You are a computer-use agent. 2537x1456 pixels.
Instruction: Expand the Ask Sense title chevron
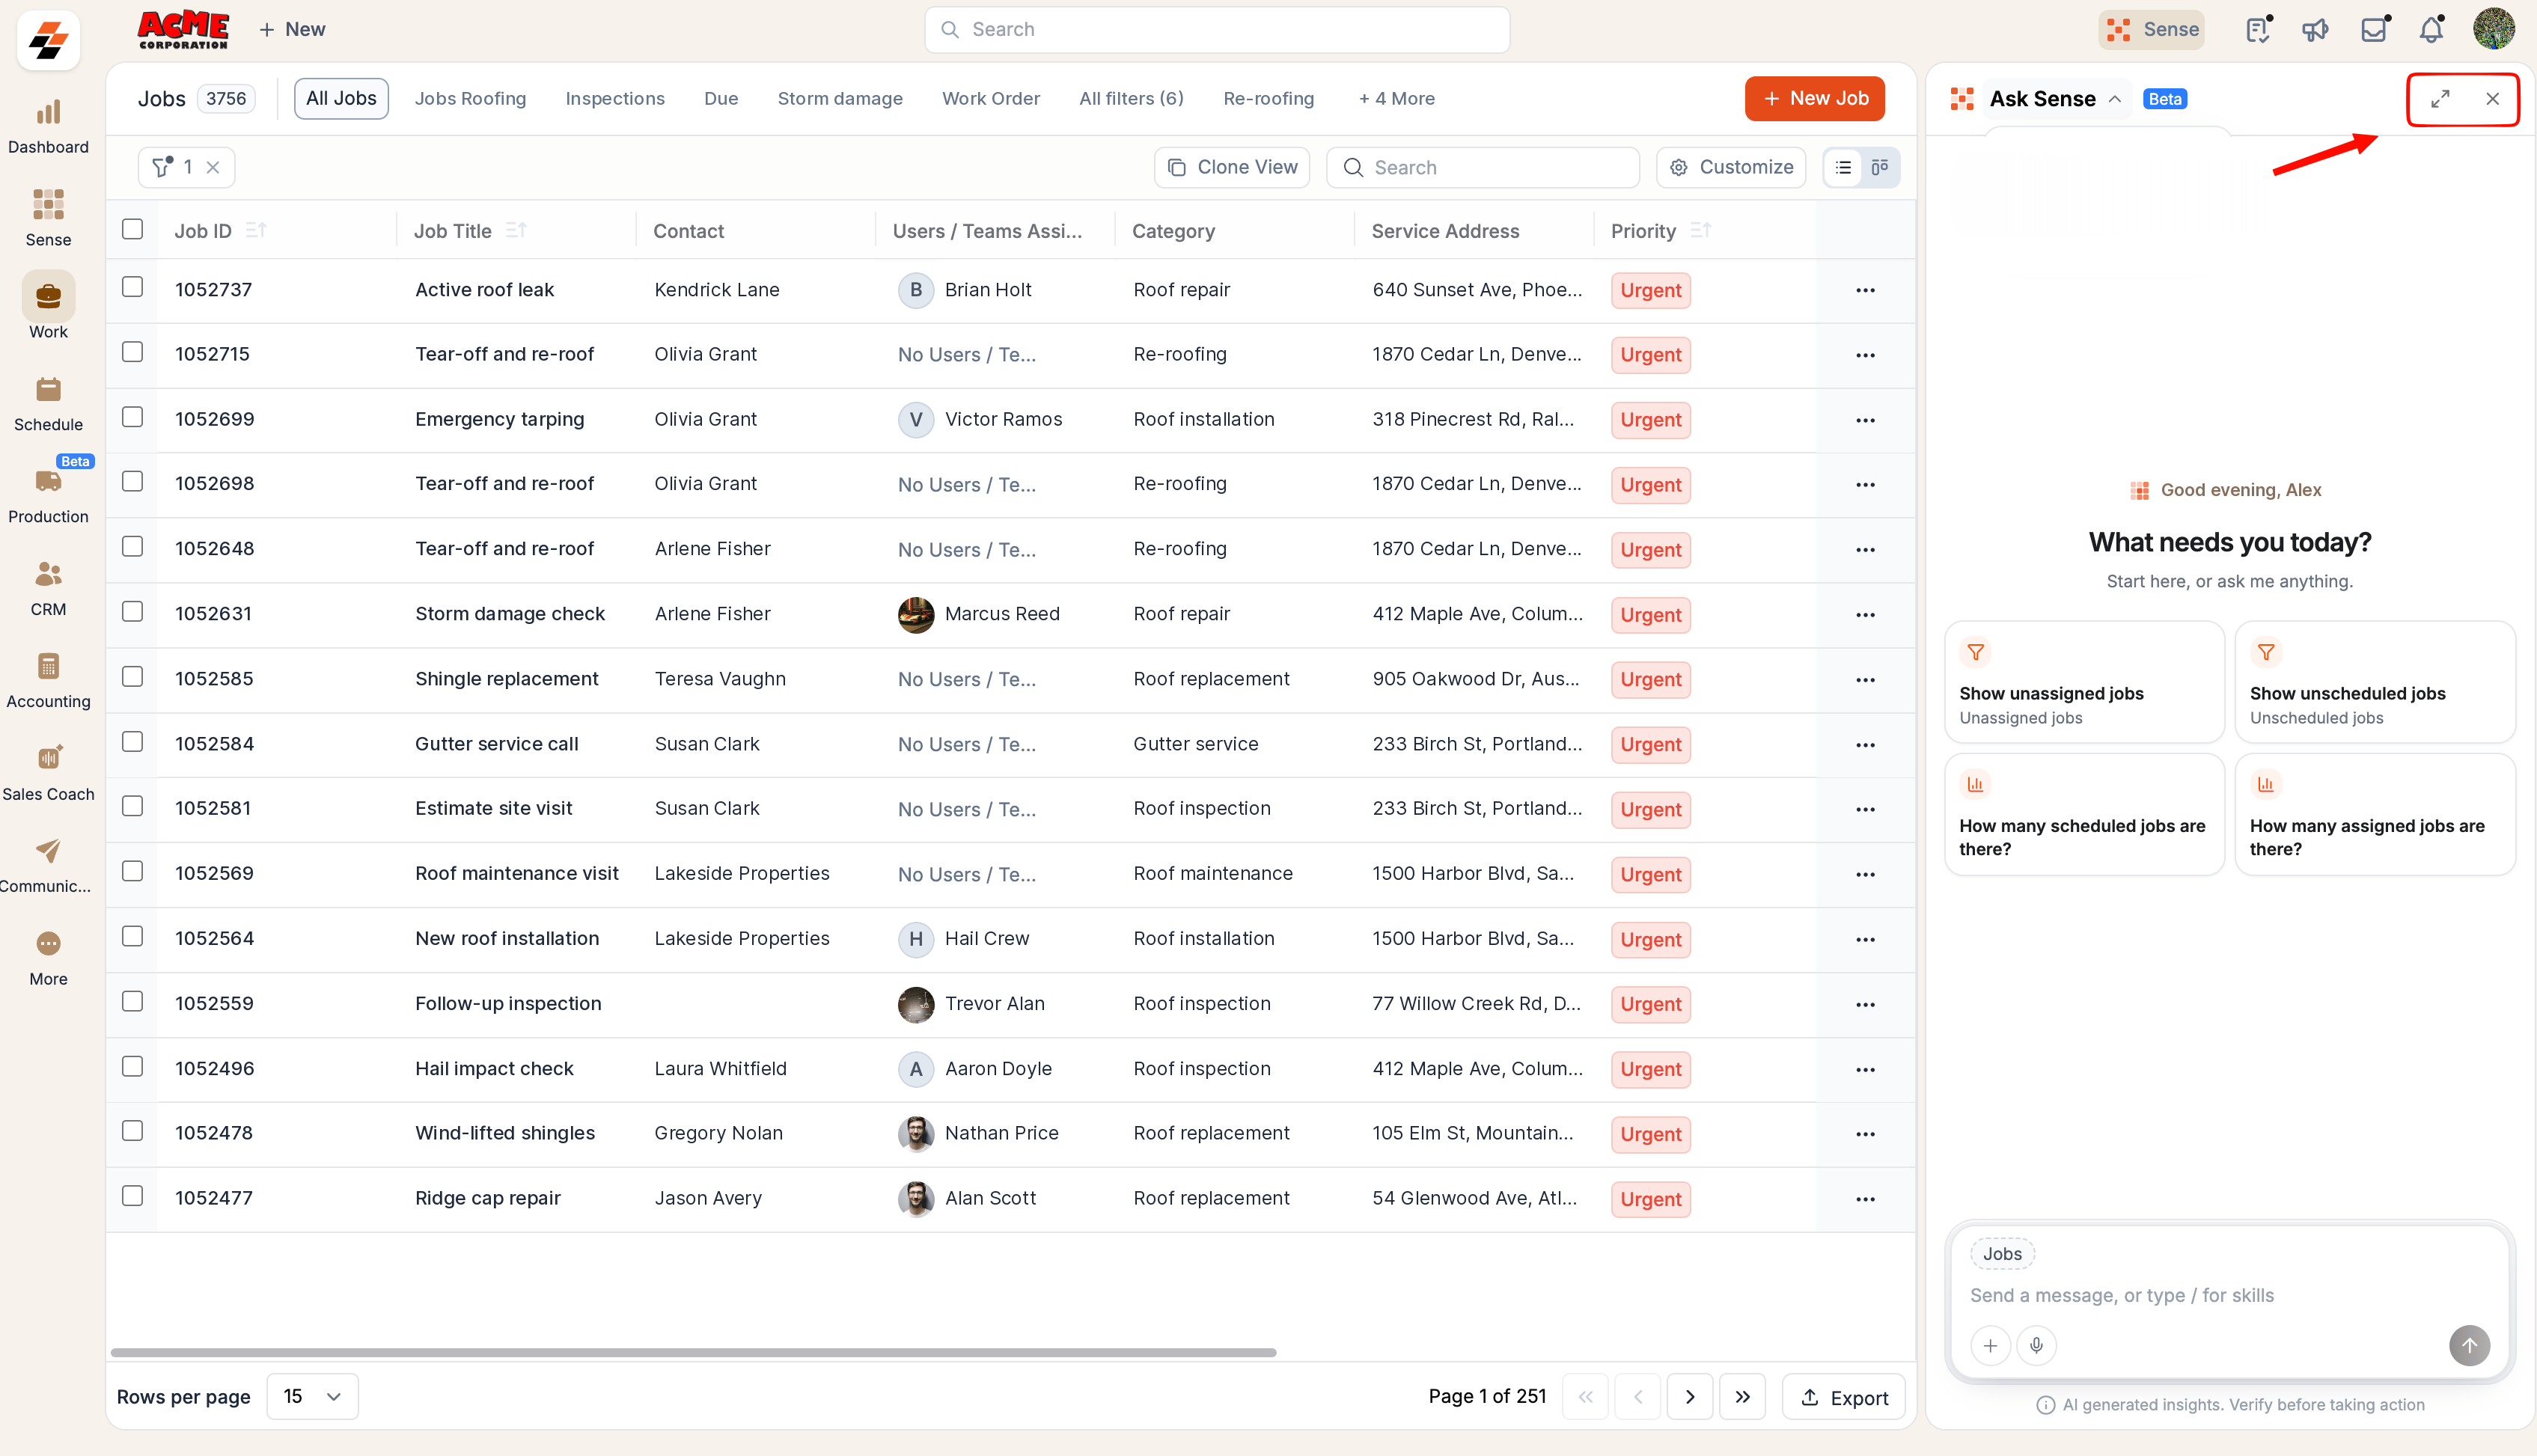pos(2115,99)
